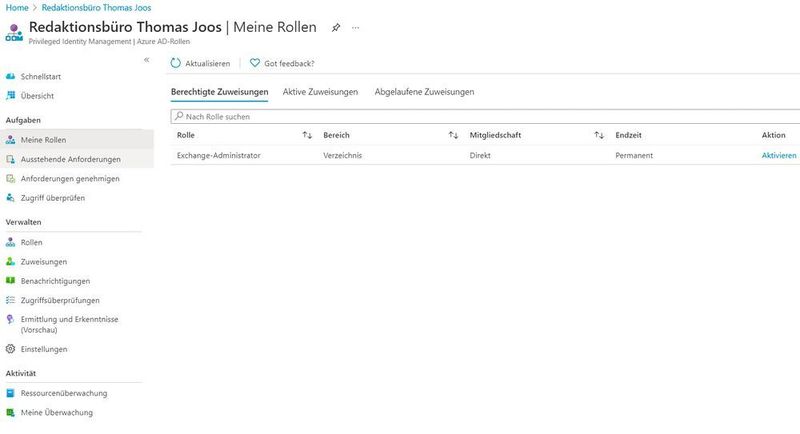Click the Privileged Identity Management logo icon
Screen dimensions: 800x434
(x=14, y=32)
